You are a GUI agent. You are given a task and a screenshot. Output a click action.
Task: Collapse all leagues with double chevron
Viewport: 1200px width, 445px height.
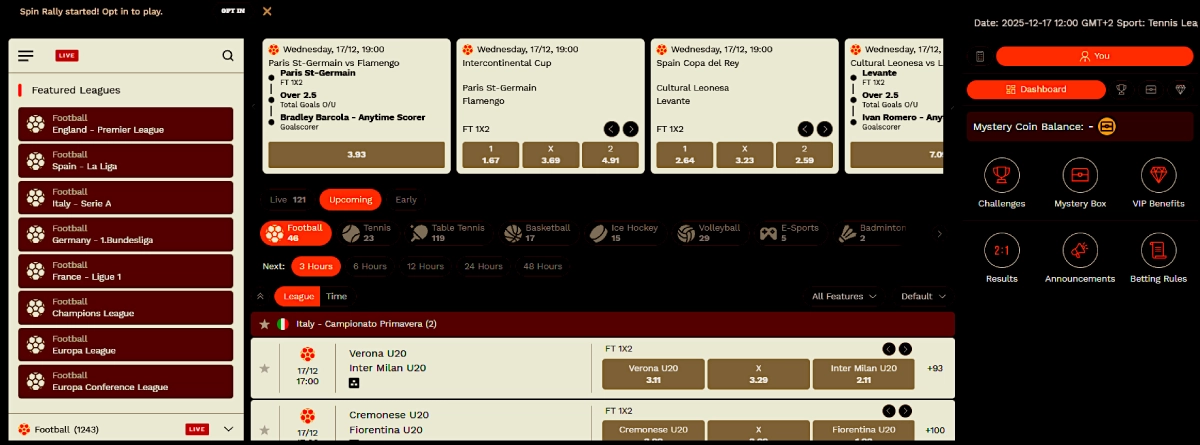click(x=261, y=296)
